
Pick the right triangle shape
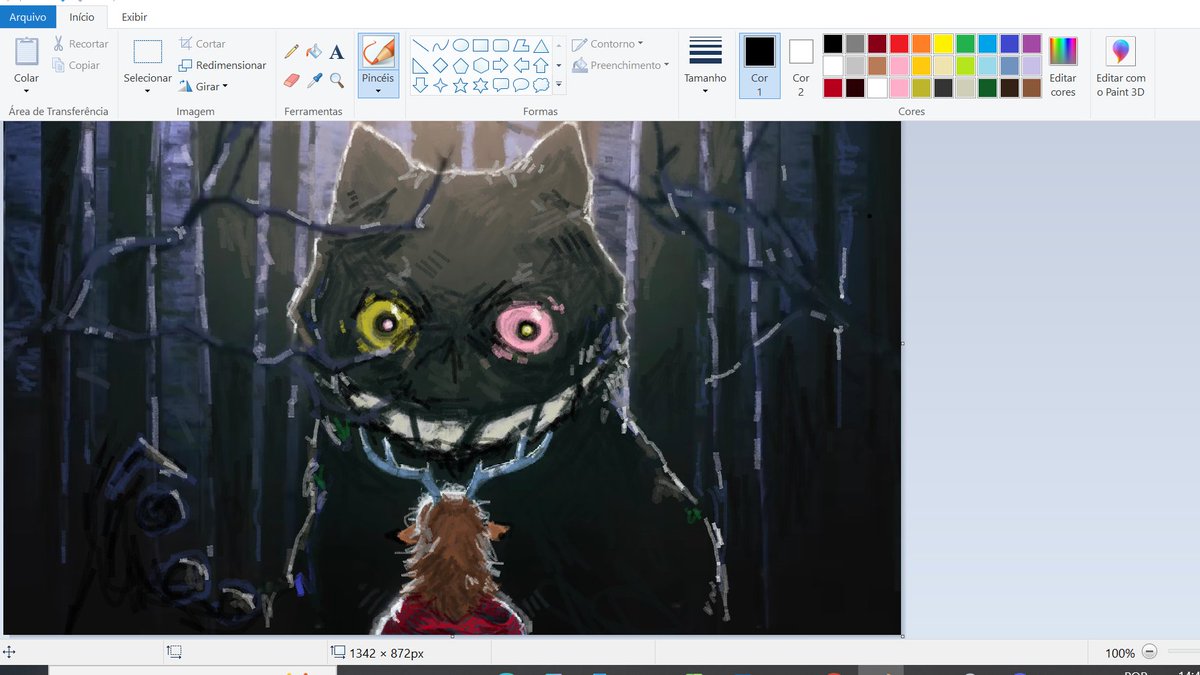[x=421, y=65]
